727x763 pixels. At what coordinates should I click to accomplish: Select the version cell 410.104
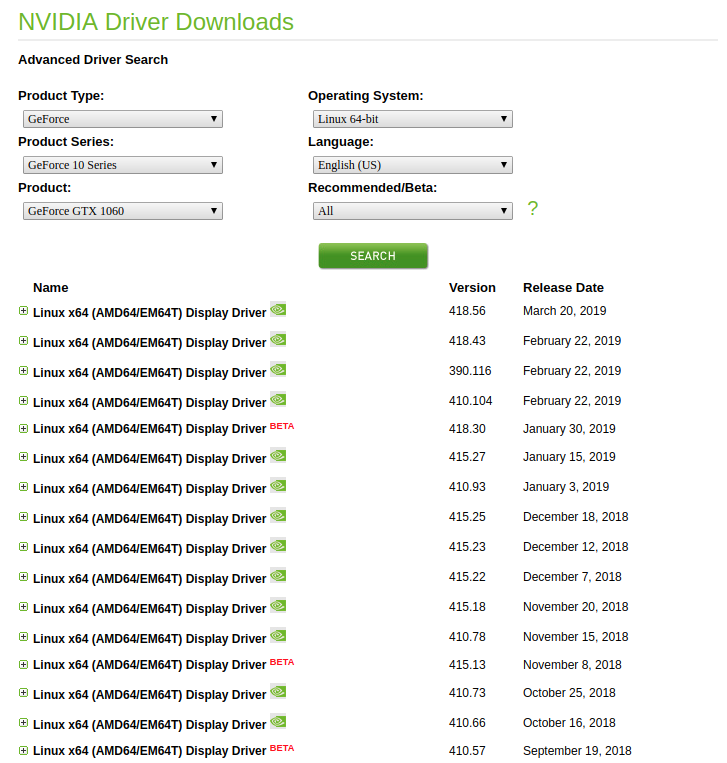pyautogui.click(x=471, y=400)
